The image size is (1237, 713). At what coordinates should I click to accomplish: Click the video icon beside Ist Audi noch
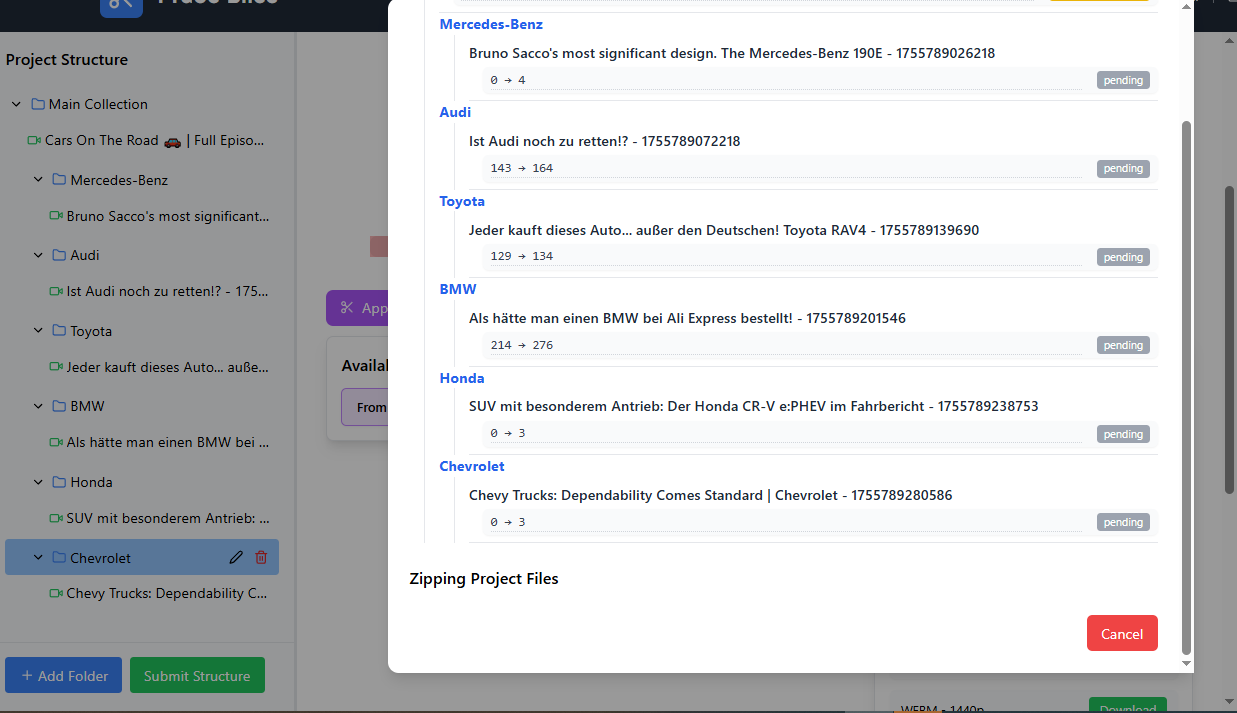tap(56, 291)
